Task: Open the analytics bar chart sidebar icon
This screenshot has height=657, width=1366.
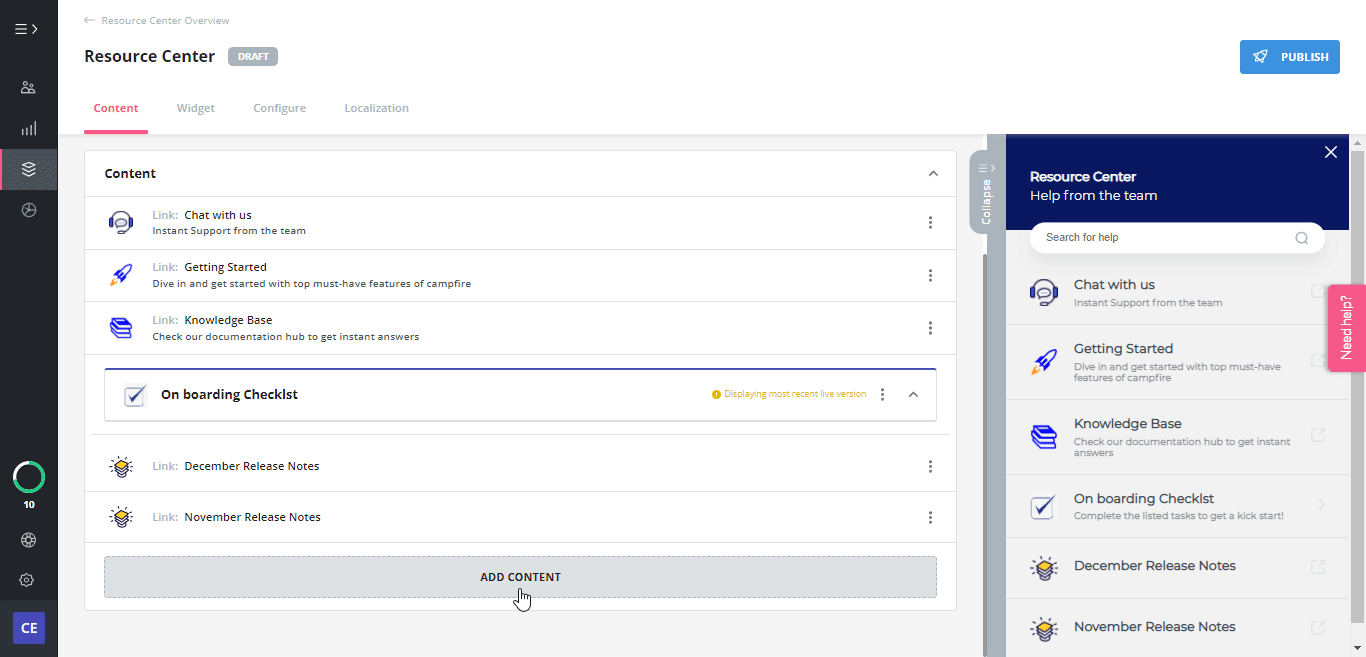Action: [x=28, y=128]
